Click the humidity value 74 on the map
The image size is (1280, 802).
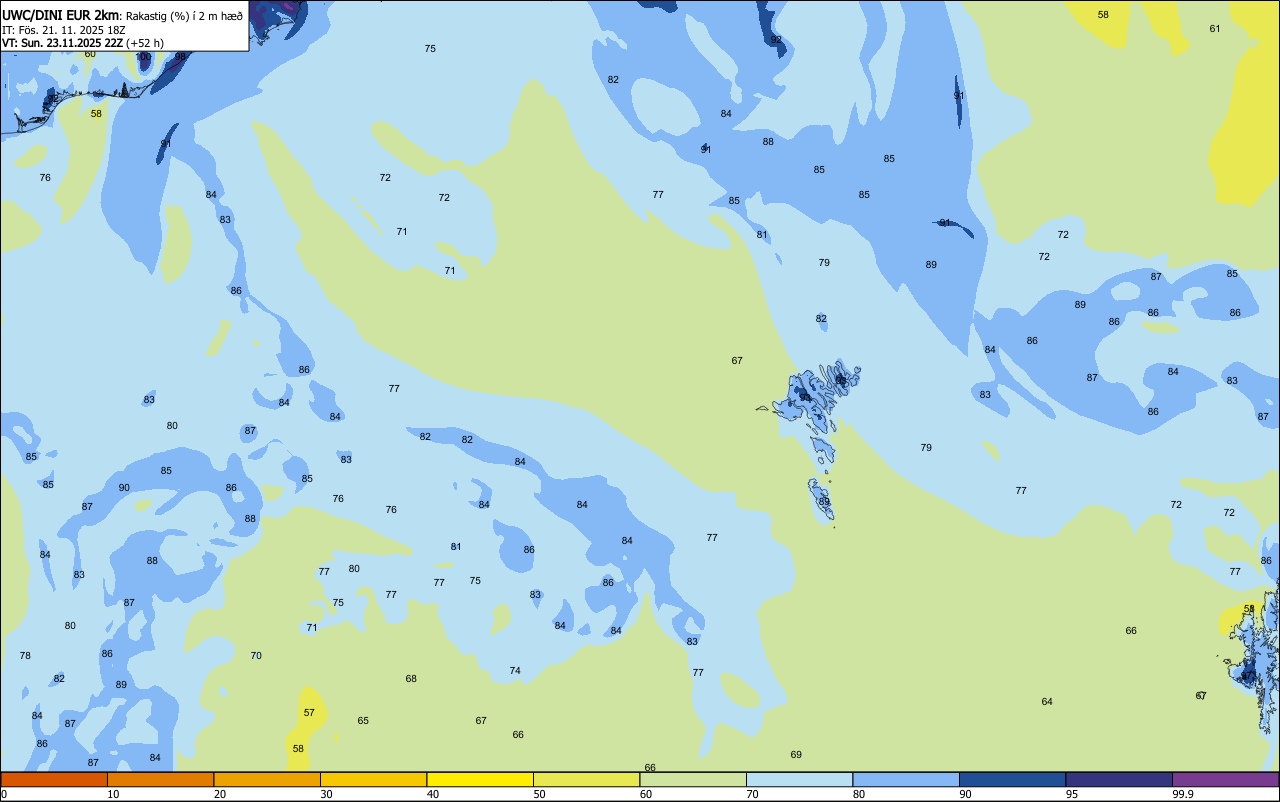[515, 670]
